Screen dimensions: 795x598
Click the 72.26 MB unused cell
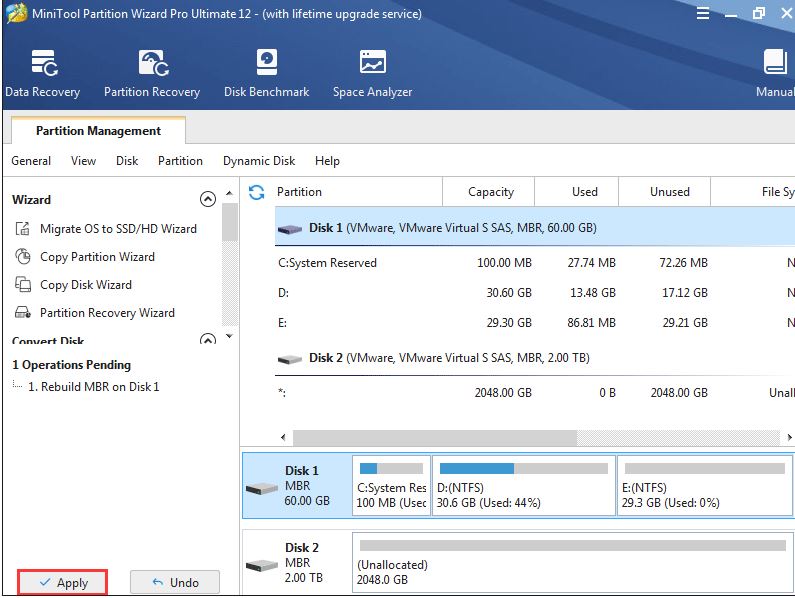tap(683, 263)
